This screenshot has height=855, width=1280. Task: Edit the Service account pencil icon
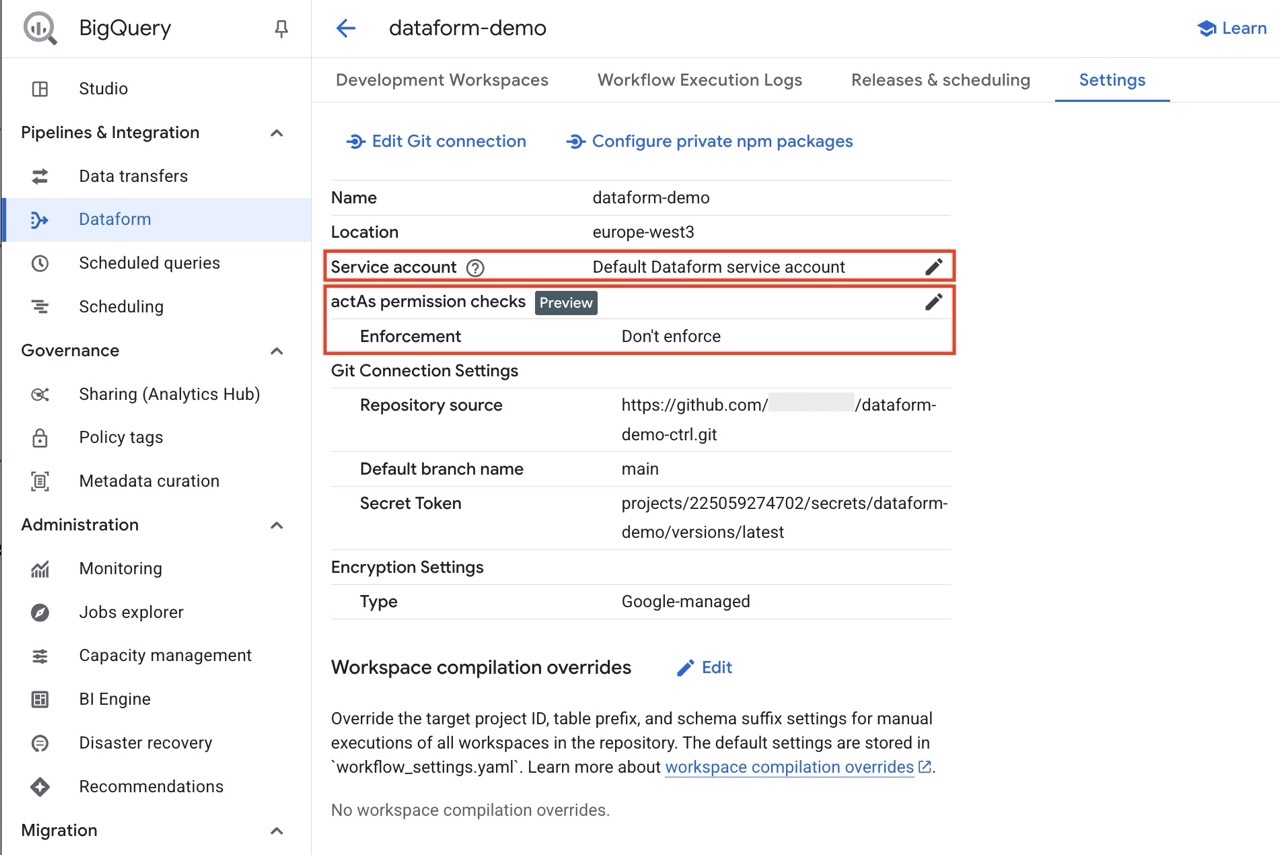933,267
